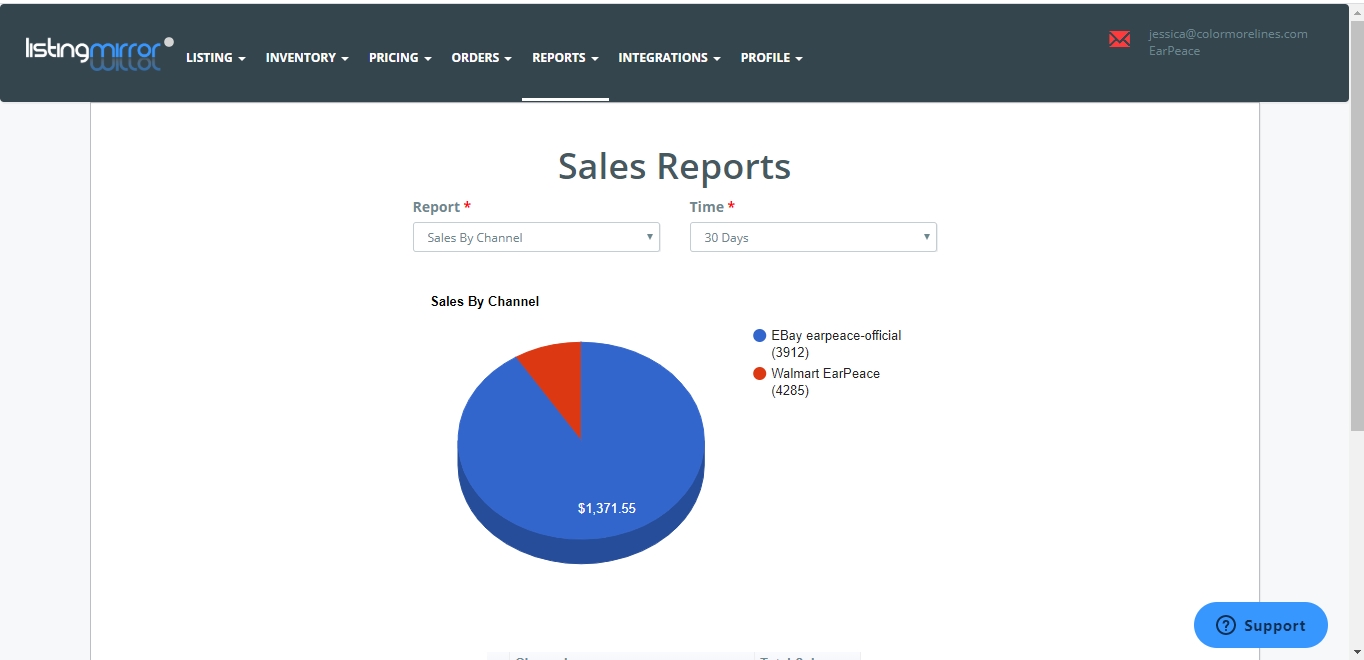
Task: Click the Support question mark icon
Action: pyautogui.click(x=1226, y=625)
